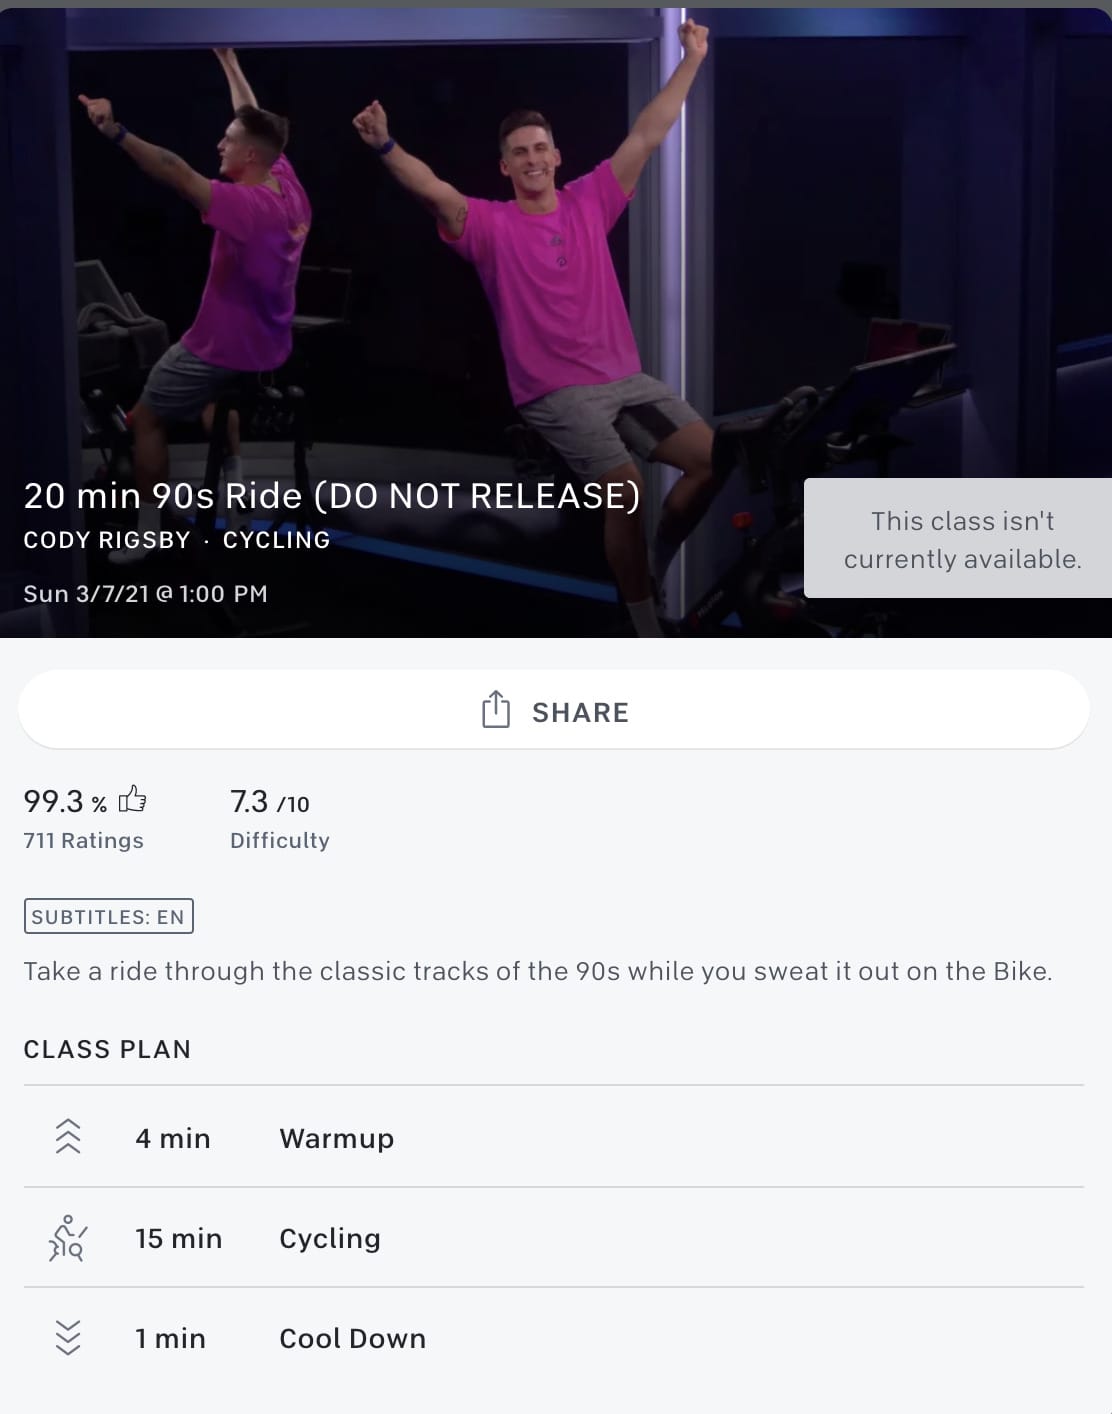
Task: Select the 1 min Cool Down row
Action: coord(554,1337)
